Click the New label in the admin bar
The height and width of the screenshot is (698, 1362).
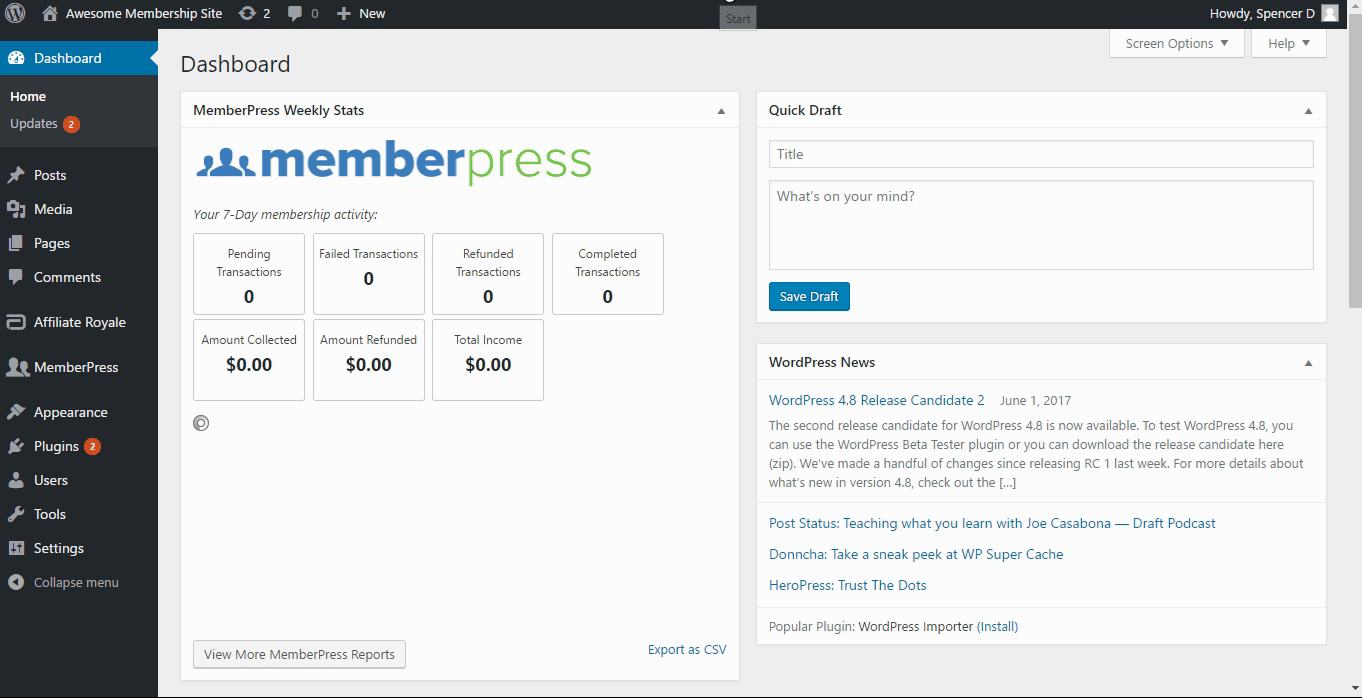(372, 13)
